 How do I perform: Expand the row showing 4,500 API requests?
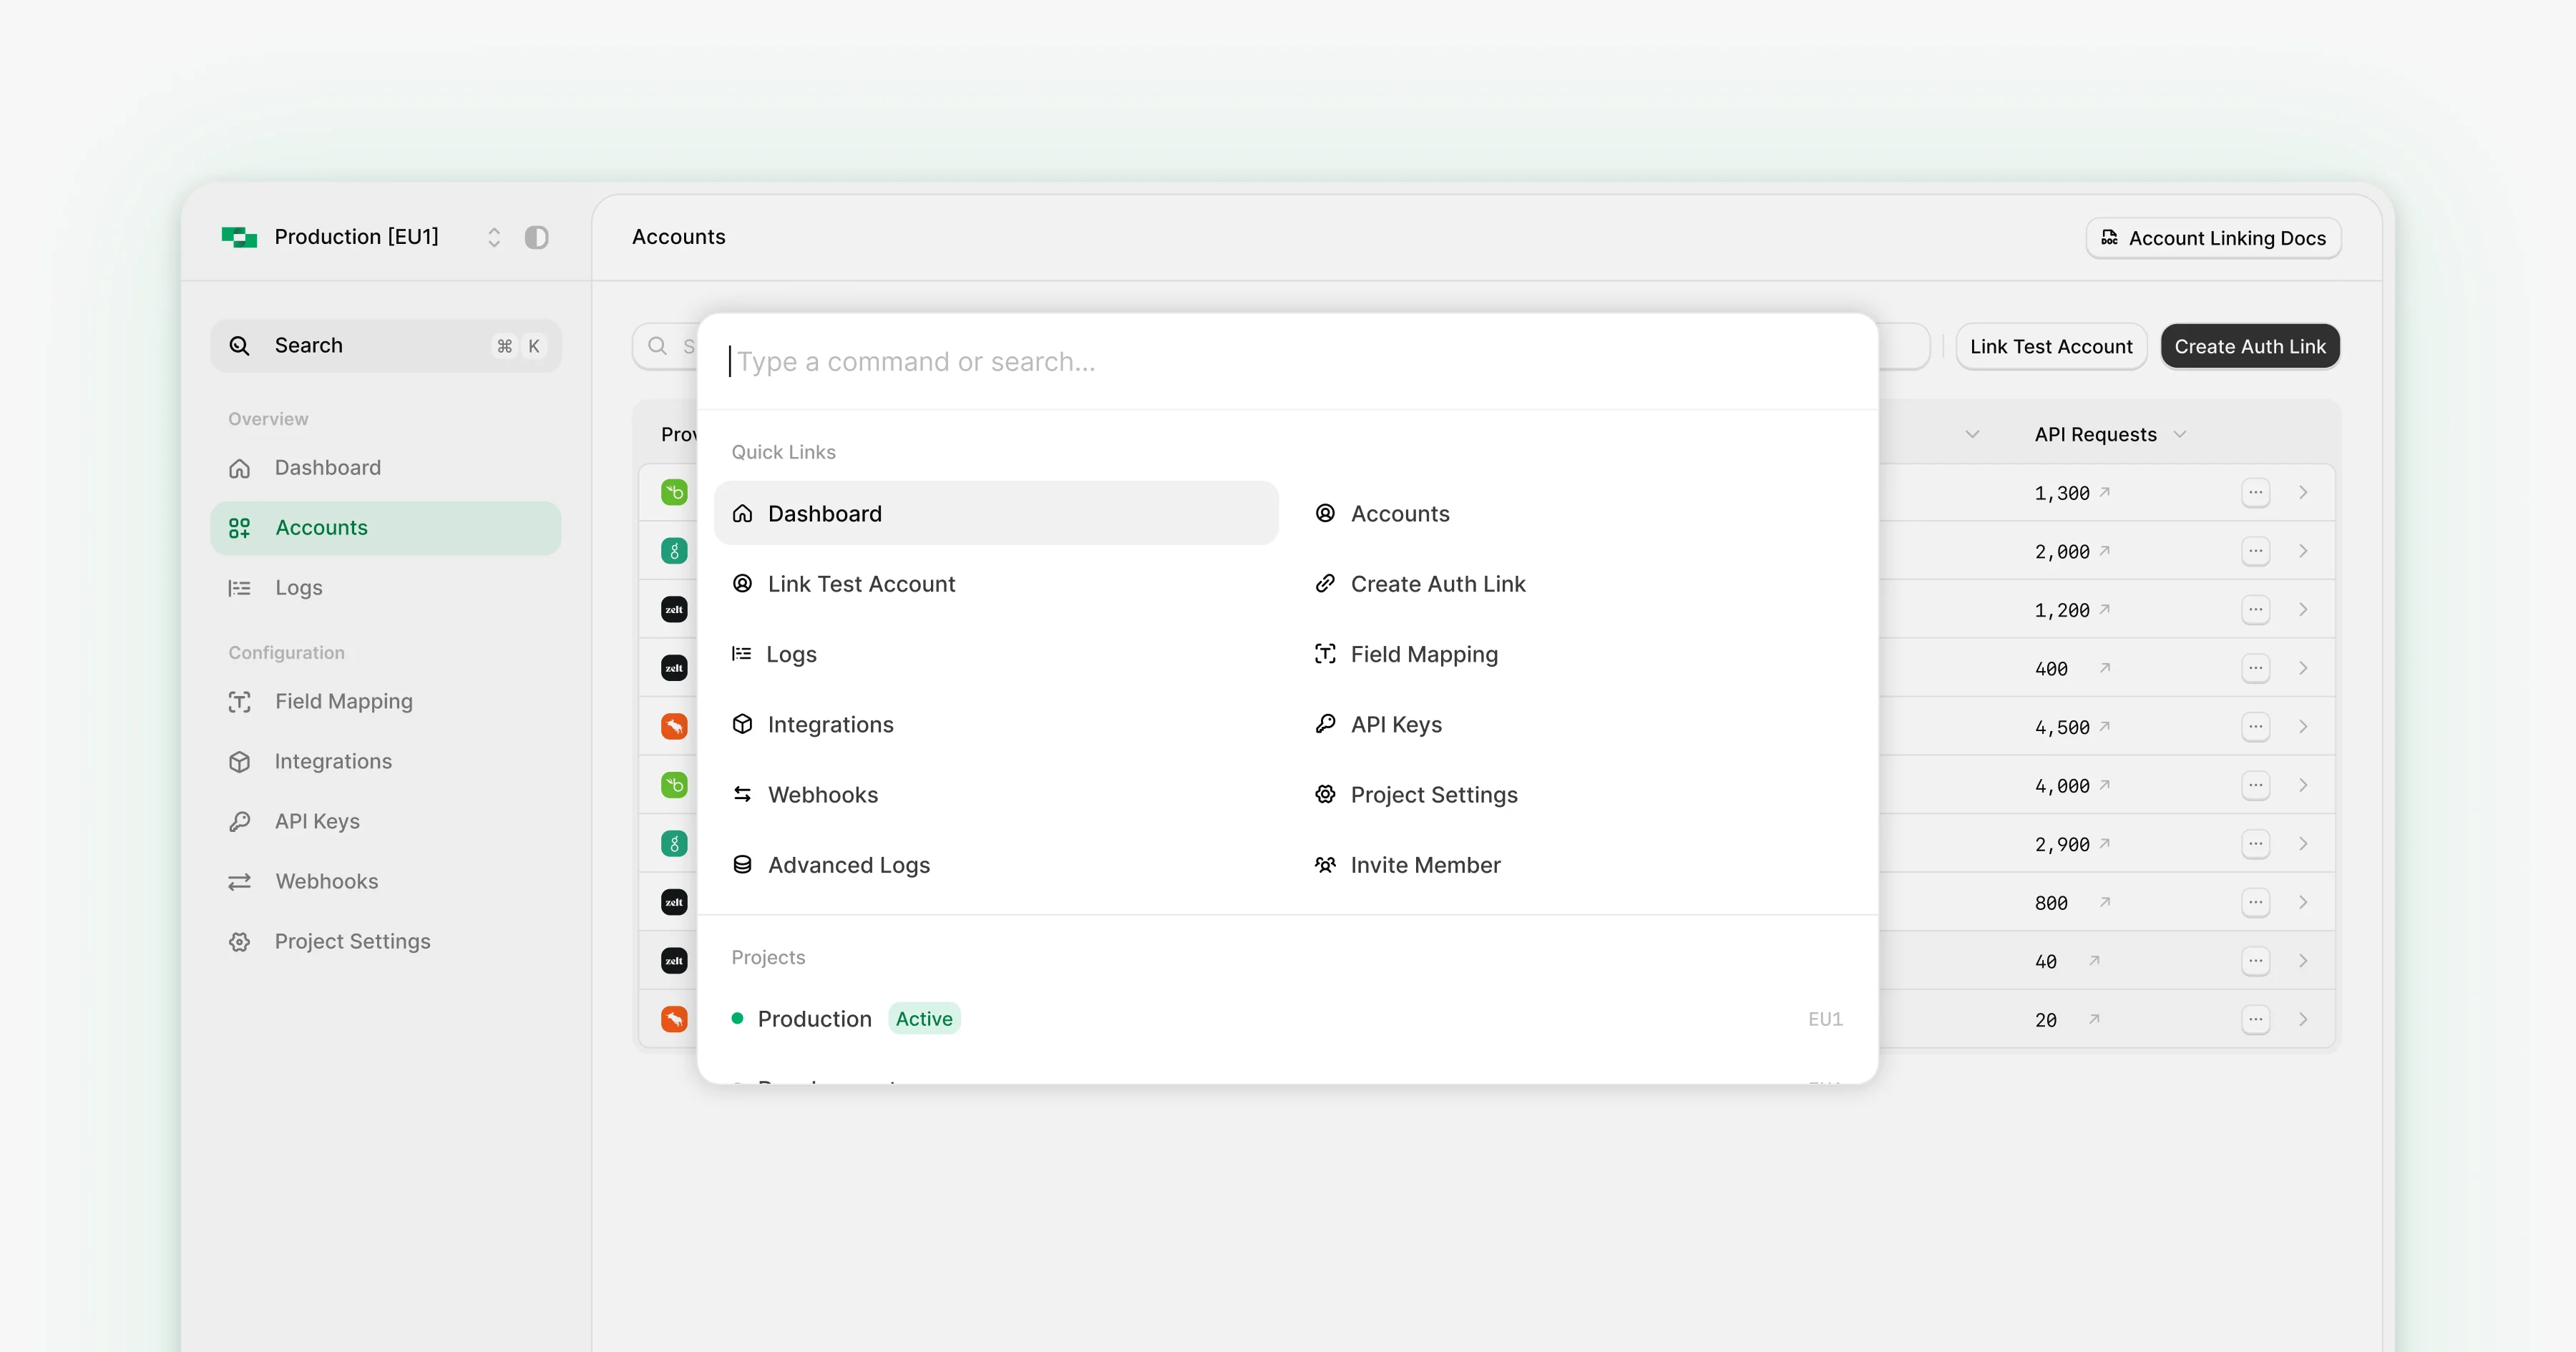click(x=2304, y=727)
